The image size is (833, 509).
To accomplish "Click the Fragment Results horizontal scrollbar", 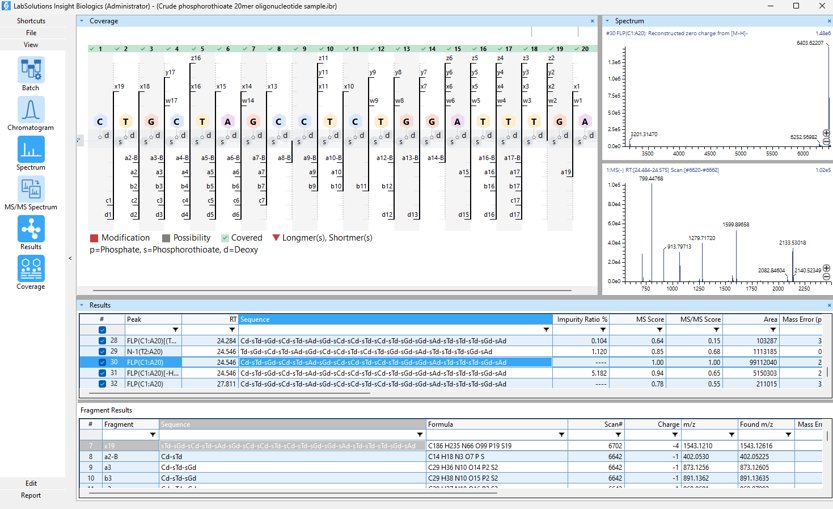I will 293,493.
